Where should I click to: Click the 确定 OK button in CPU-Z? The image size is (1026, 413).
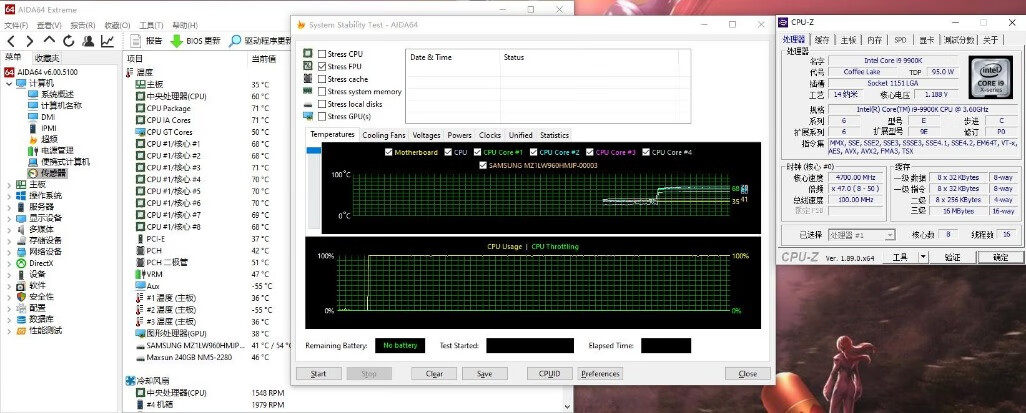pyautogui.click(x=1000, y=257)
